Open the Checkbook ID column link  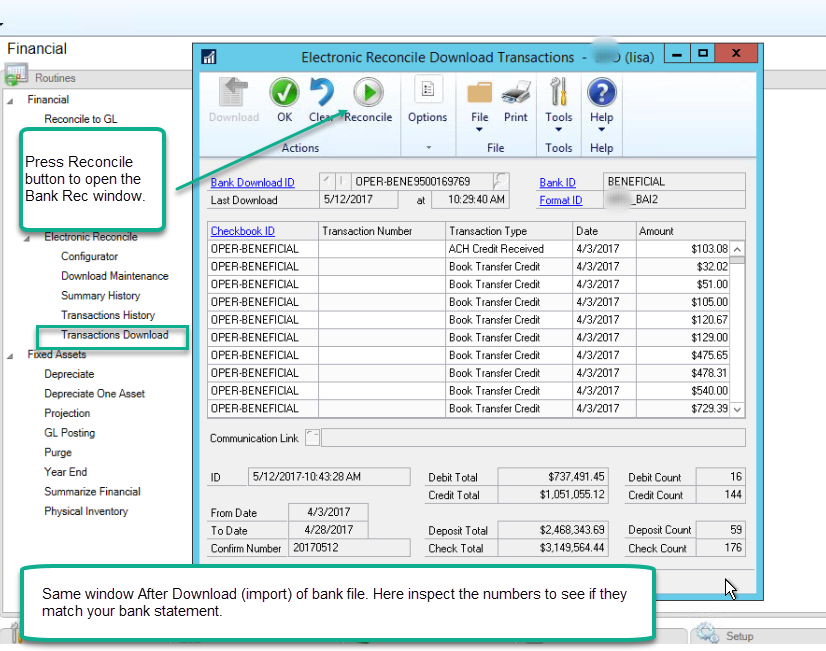247,231
